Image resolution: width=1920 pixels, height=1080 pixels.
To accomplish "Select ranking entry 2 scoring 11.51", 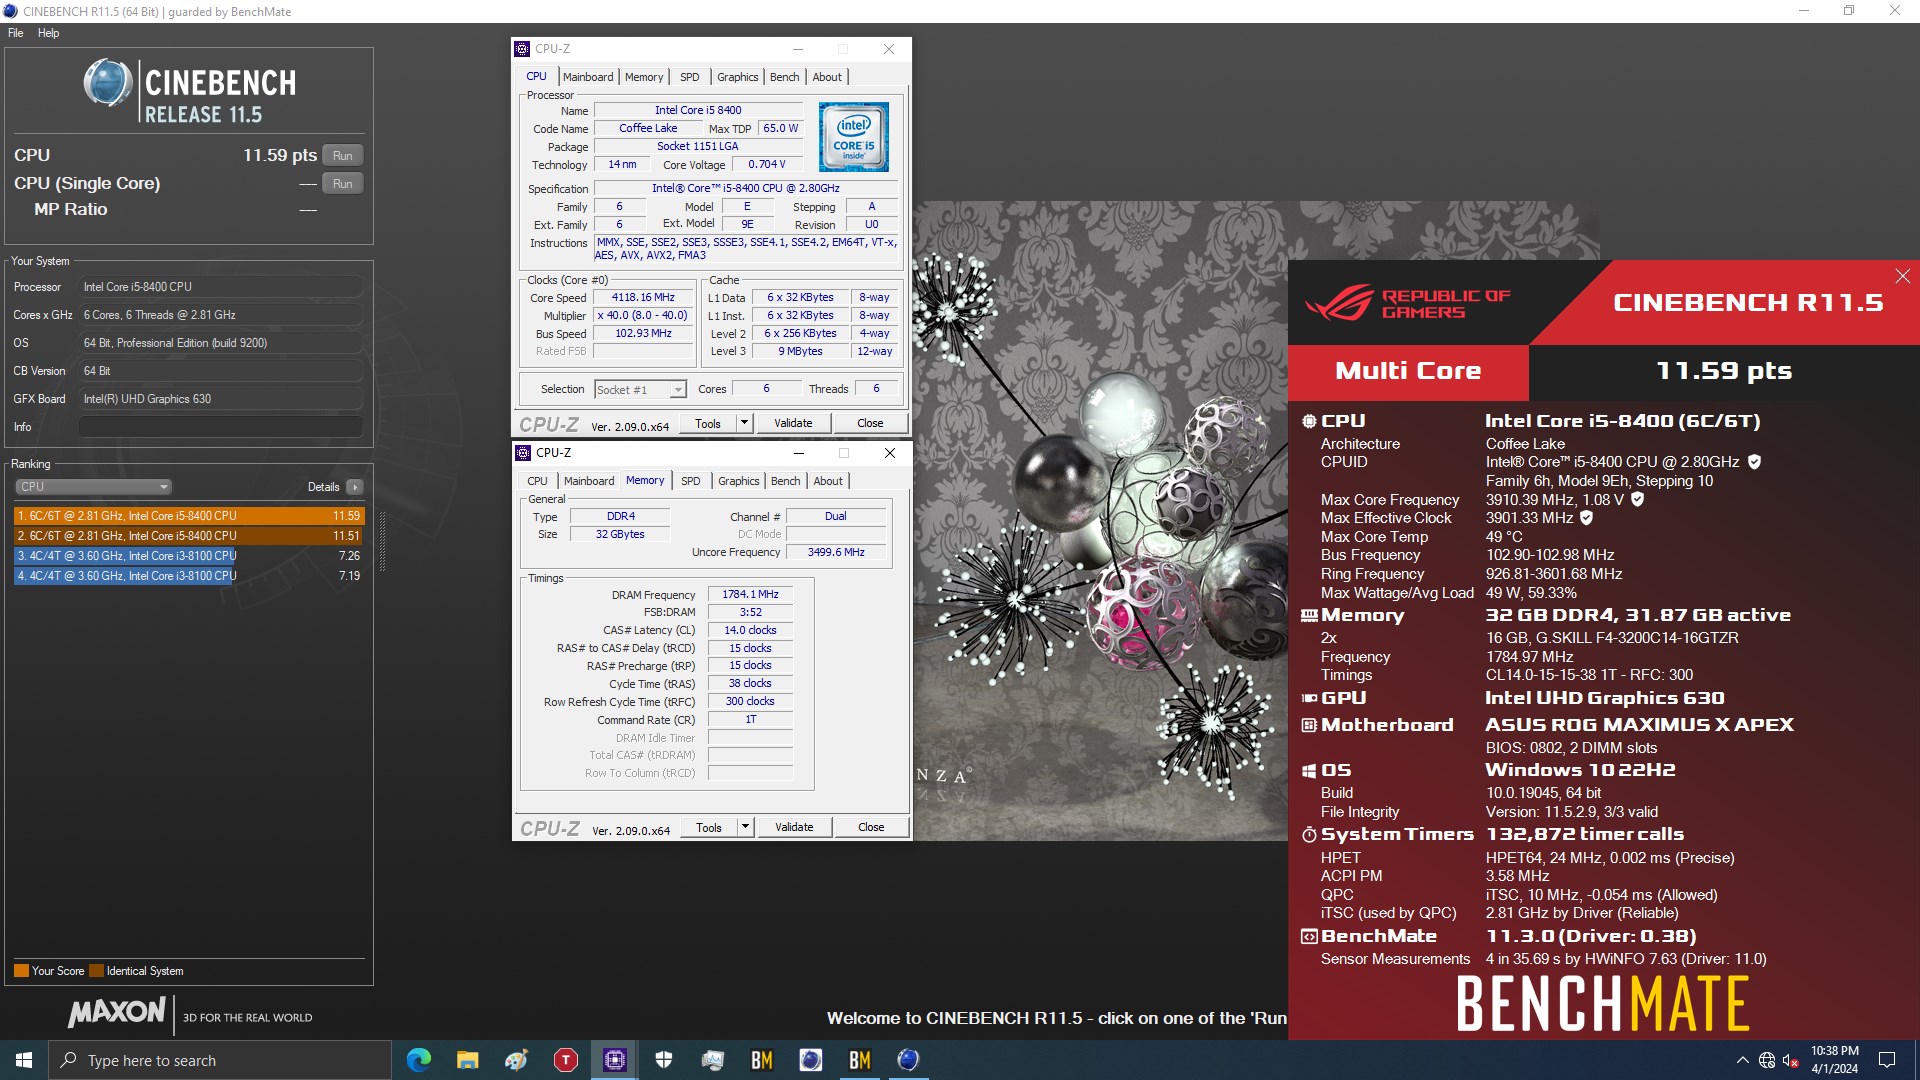I will coord(189,536).
